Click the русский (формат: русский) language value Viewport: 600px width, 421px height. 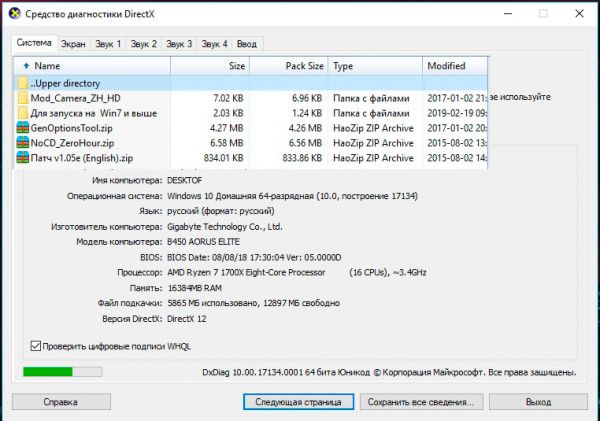pos(221,211)
